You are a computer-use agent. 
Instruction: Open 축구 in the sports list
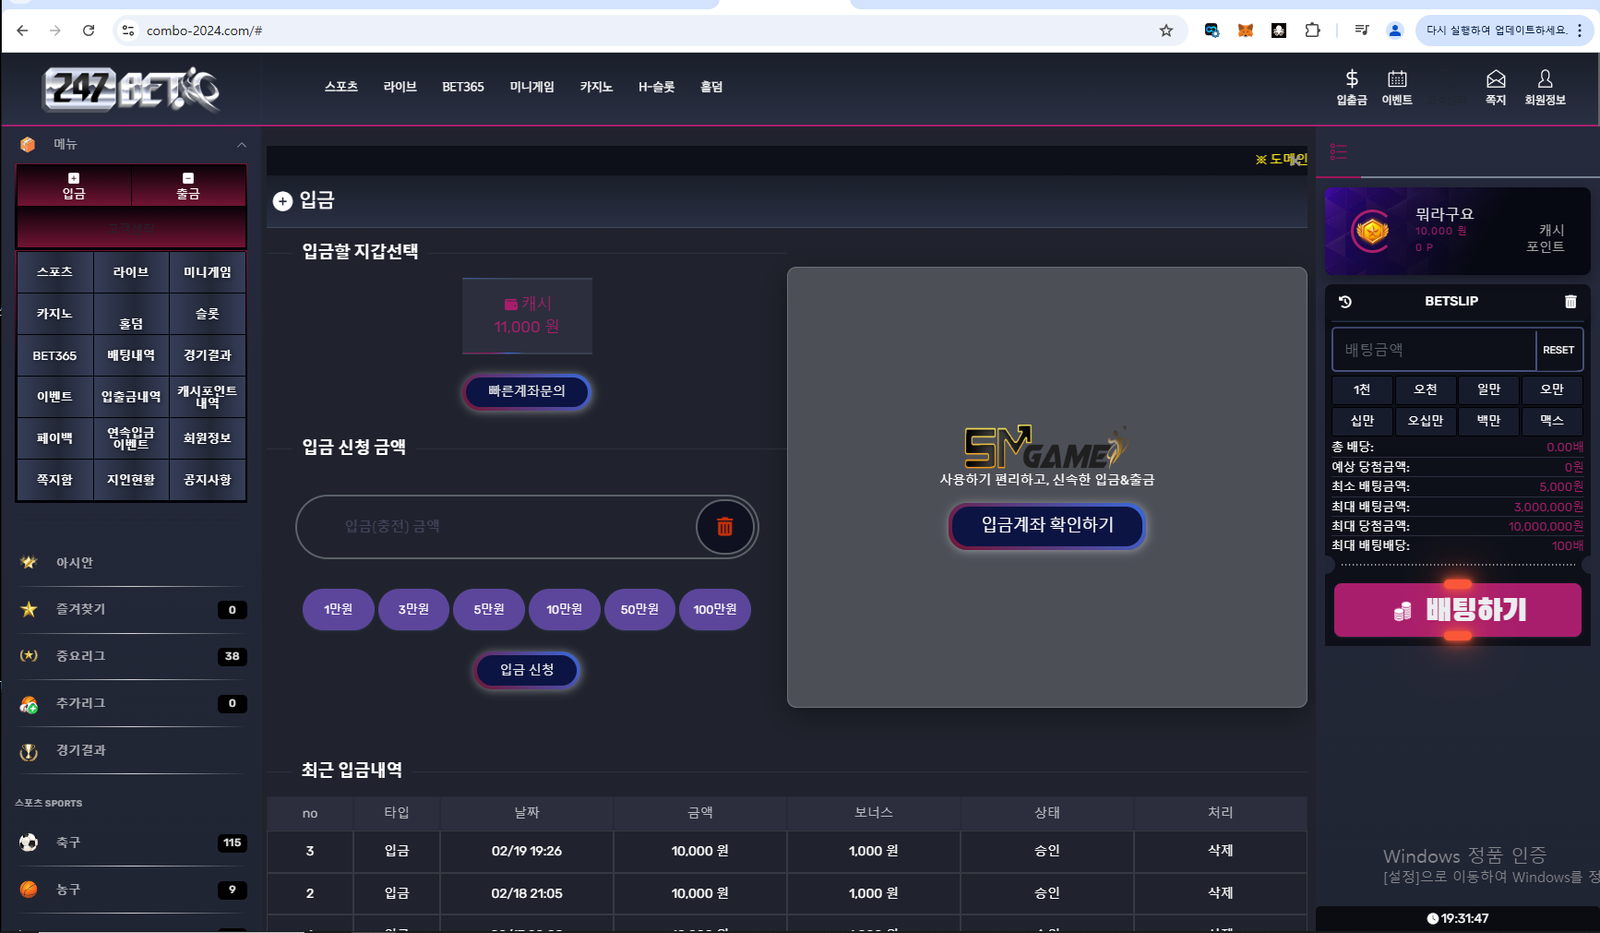tap(68, 843)
